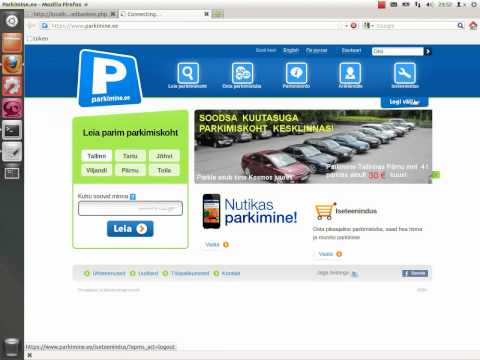Open the session power menu in top panel
This screenshot has height=360, width=480.
(x=474, y=5)
